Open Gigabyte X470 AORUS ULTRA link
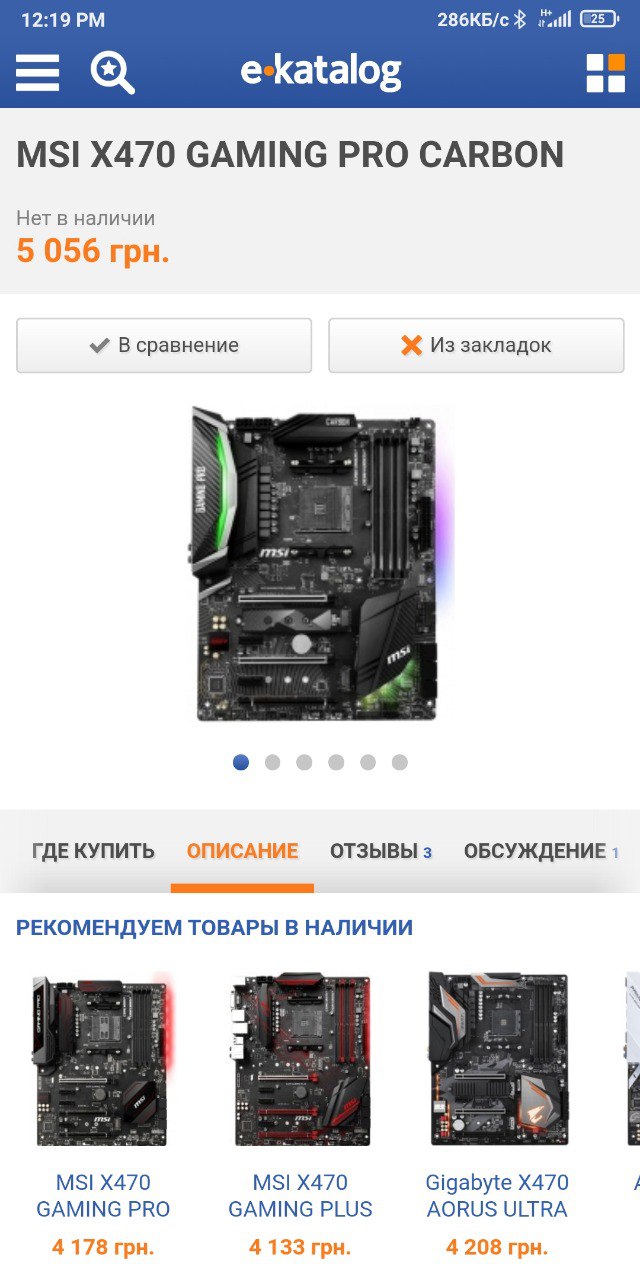 click(x=497, y=1196)
